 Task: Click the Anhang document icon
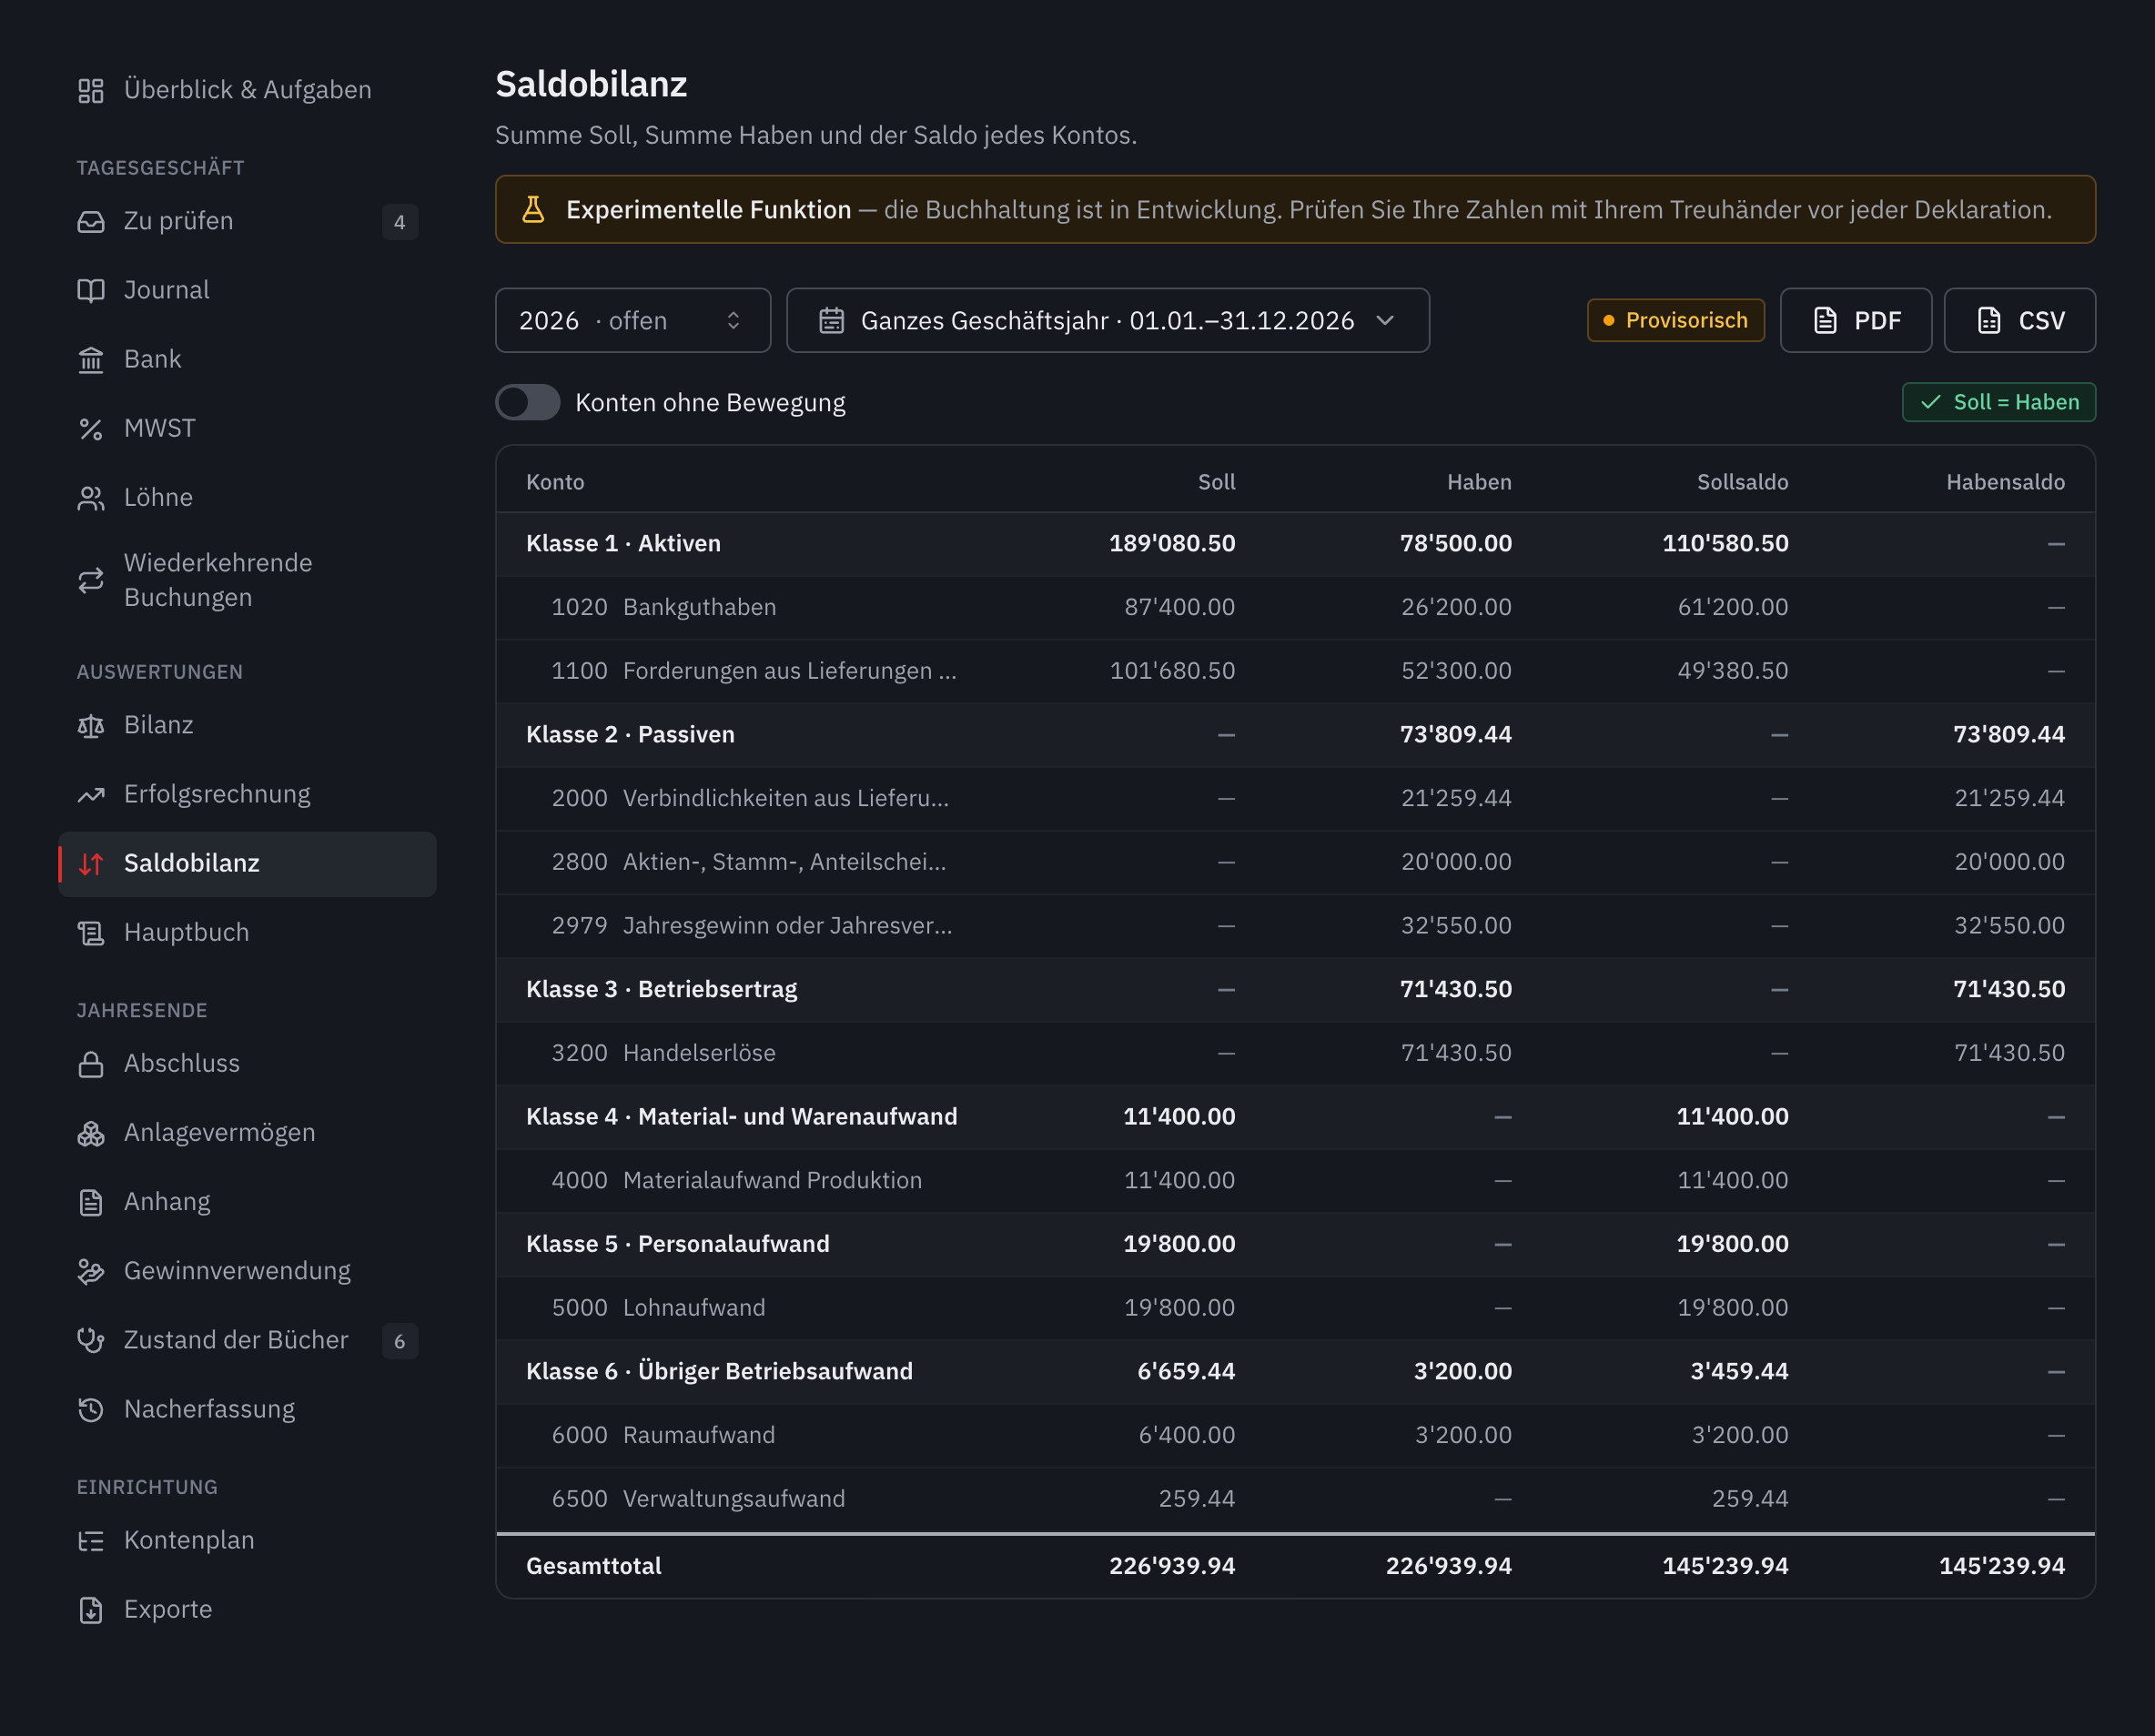(x=91, y=1202)
